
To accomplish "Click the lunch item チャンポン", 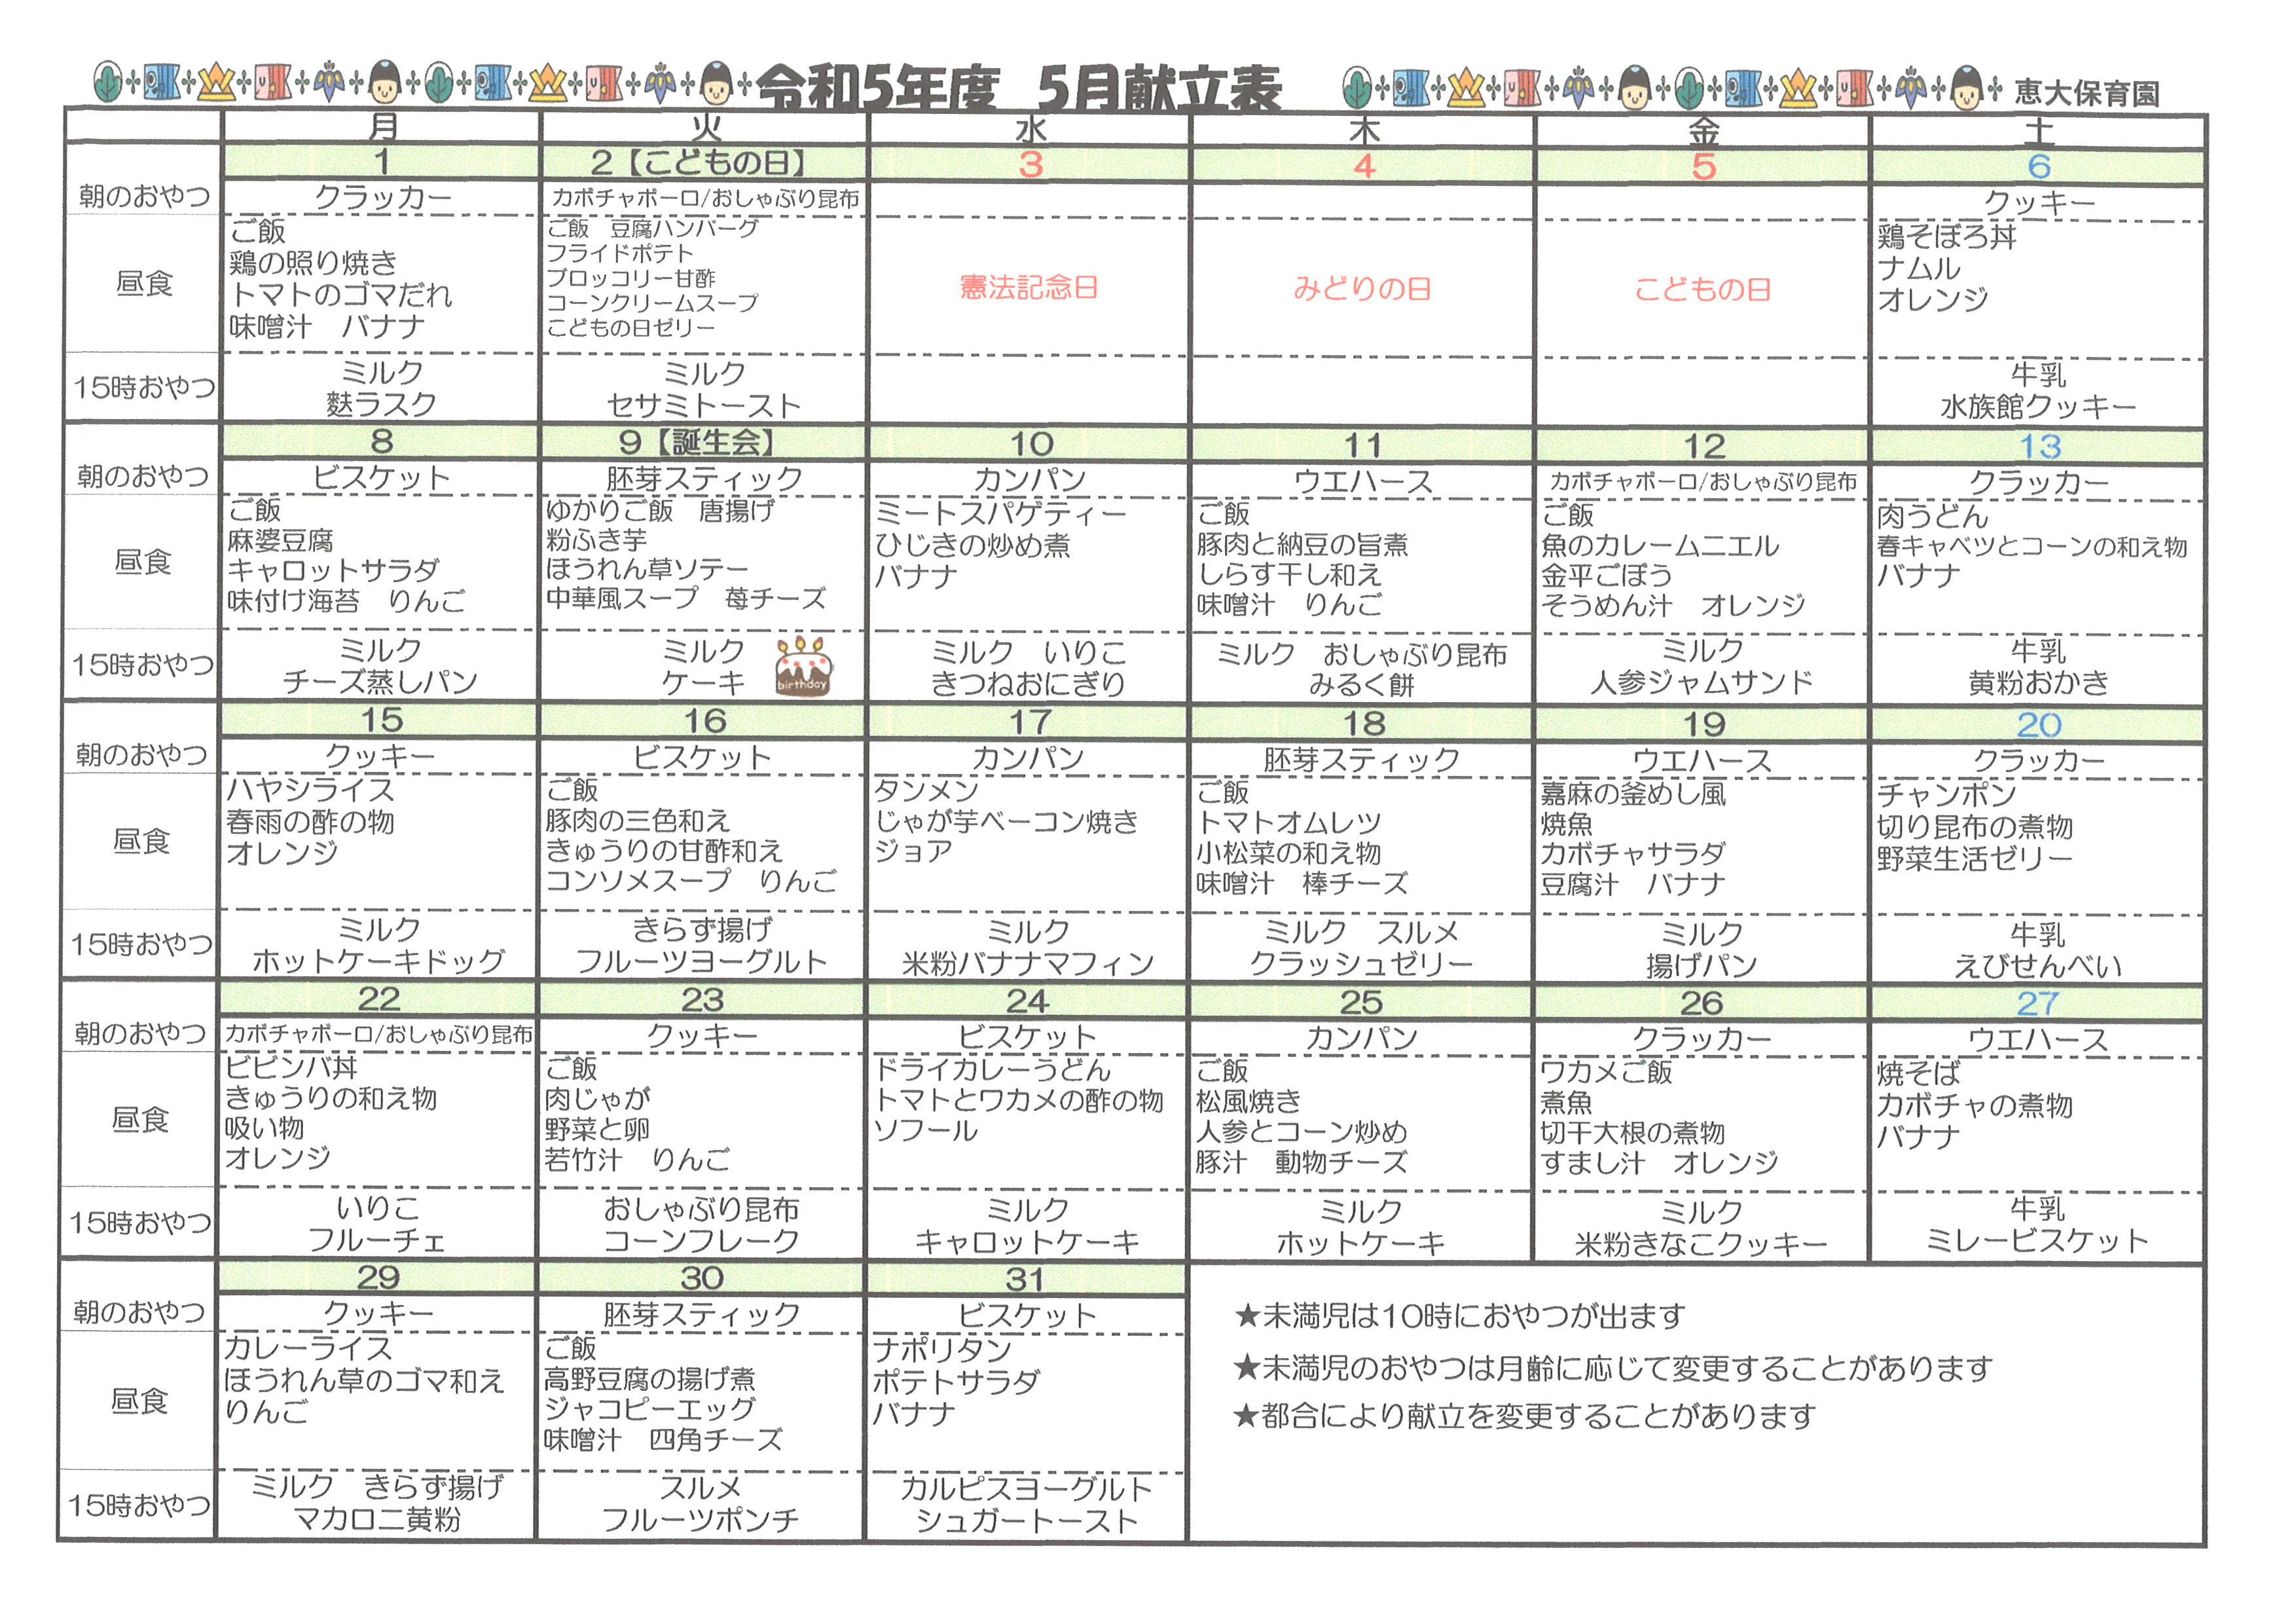I will pyautogui.click(x=1946, y=795).
